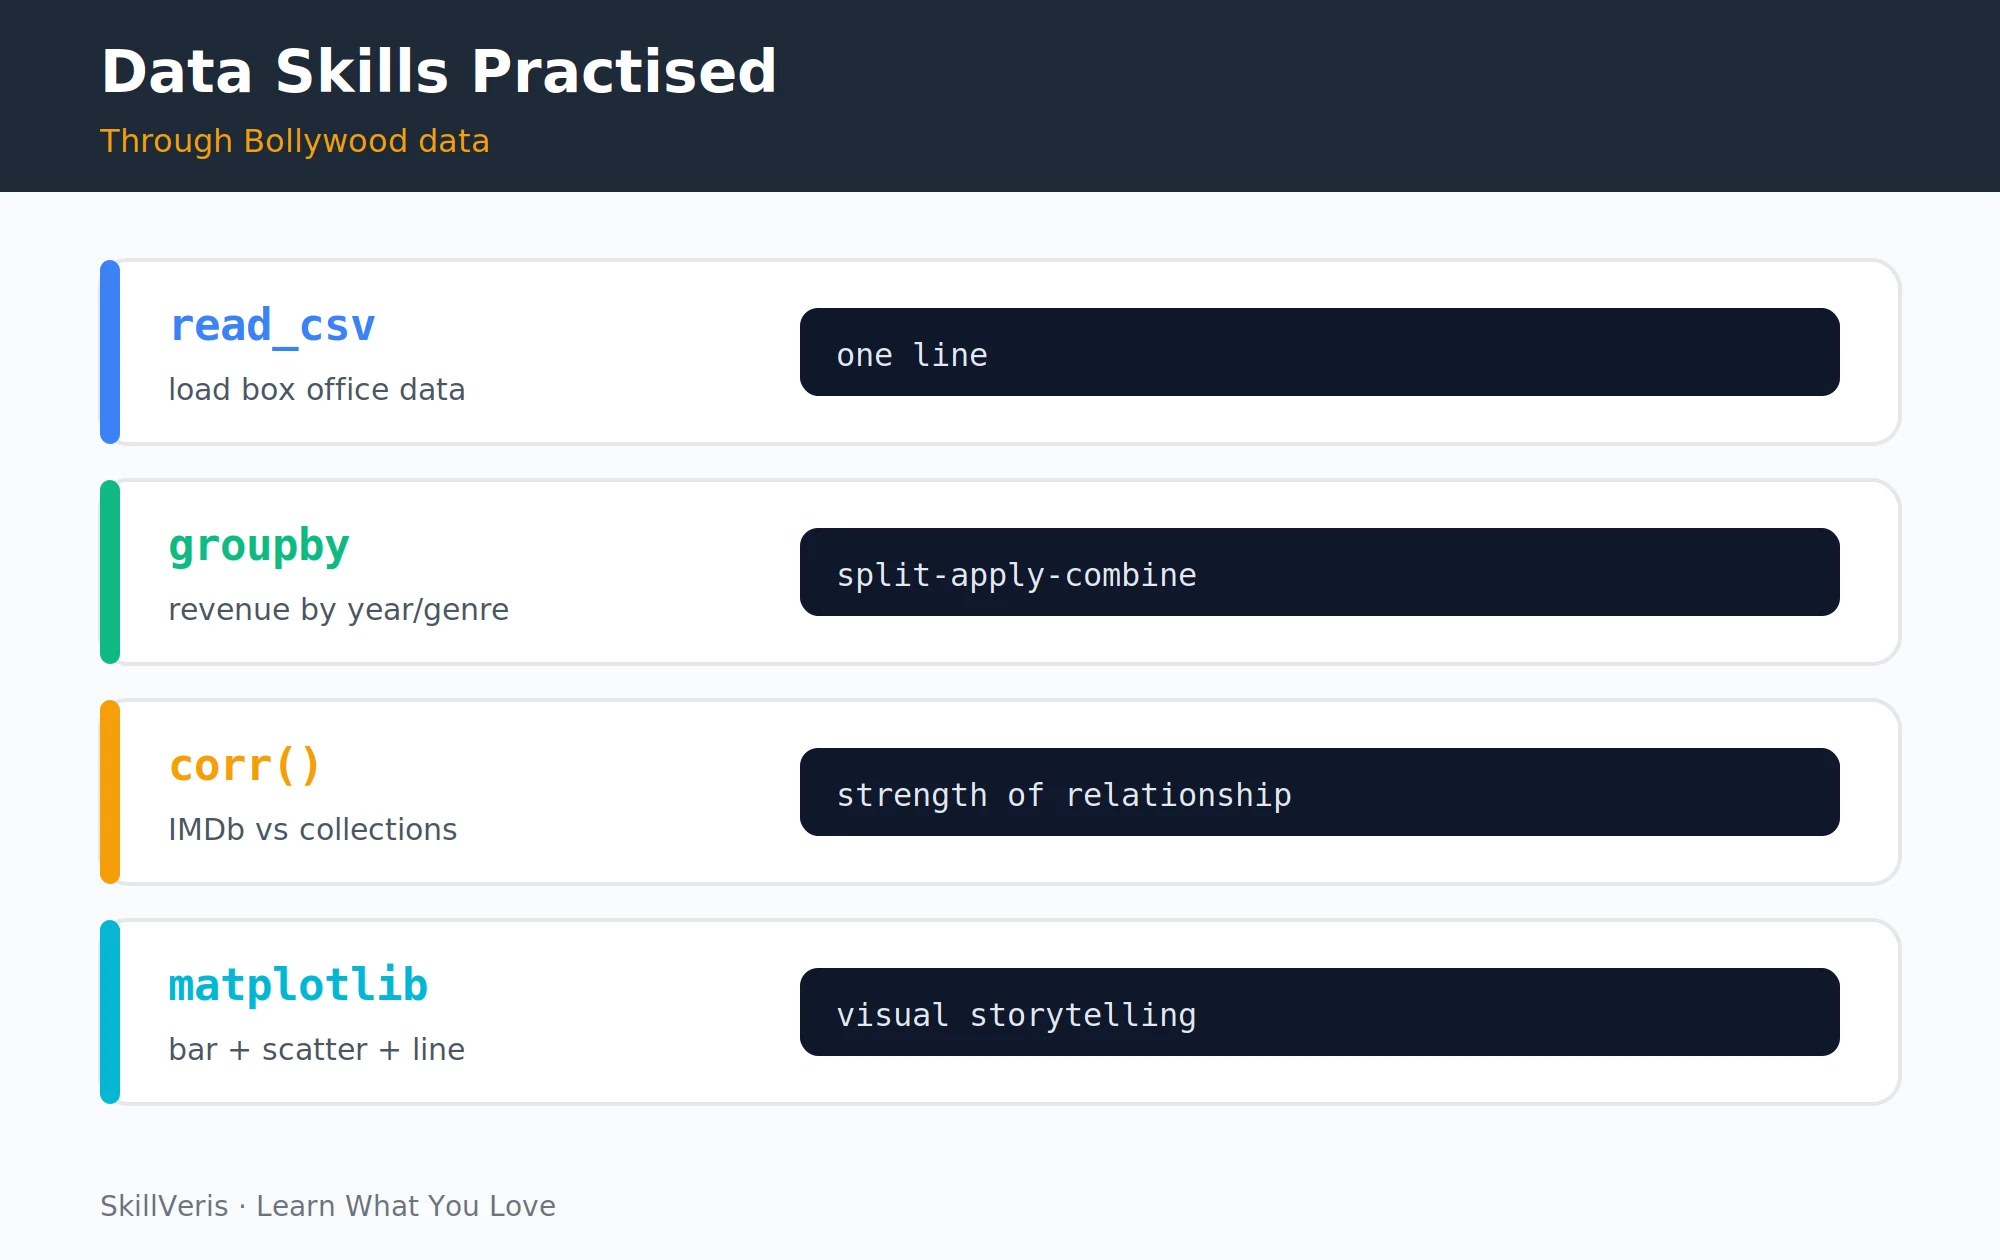
Task: Click the corr() heading
Action: (245, 766)
